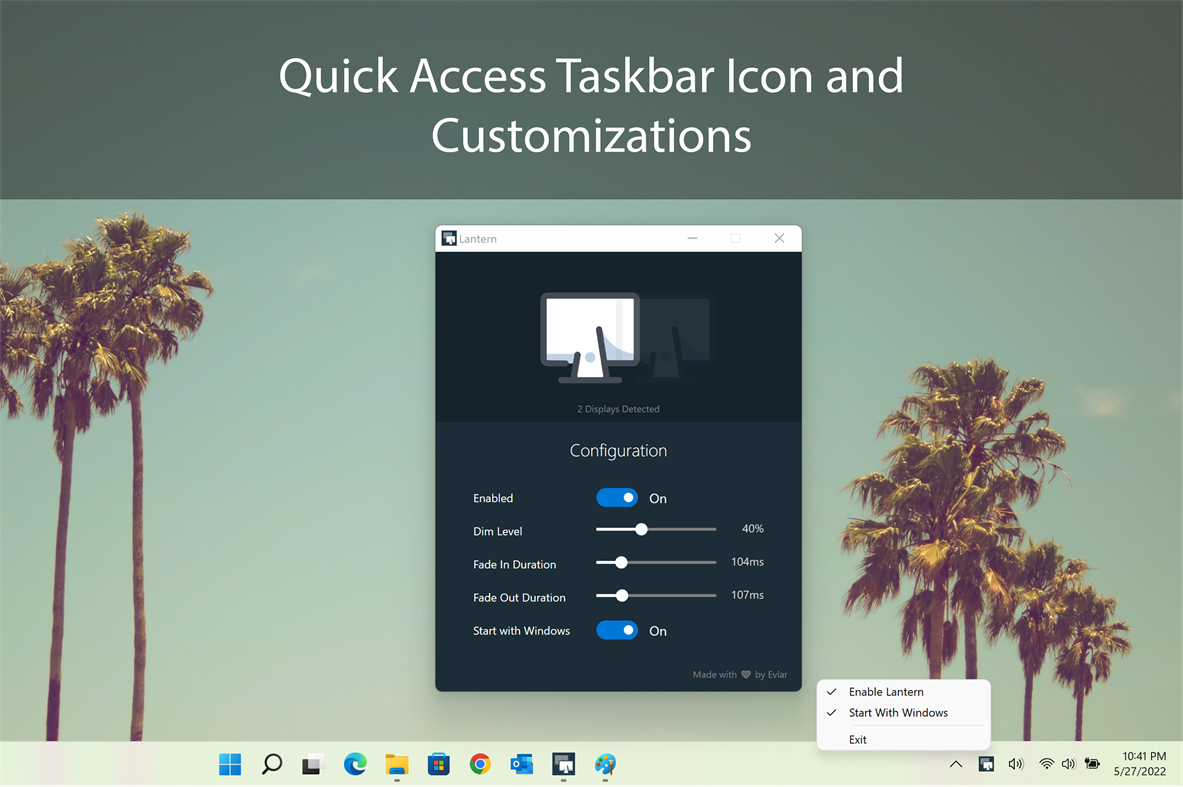Image resolution: width=1183 pixels, height=787 pixels.
Task: Minimize the Lantern window
Action: click(692, 238)
